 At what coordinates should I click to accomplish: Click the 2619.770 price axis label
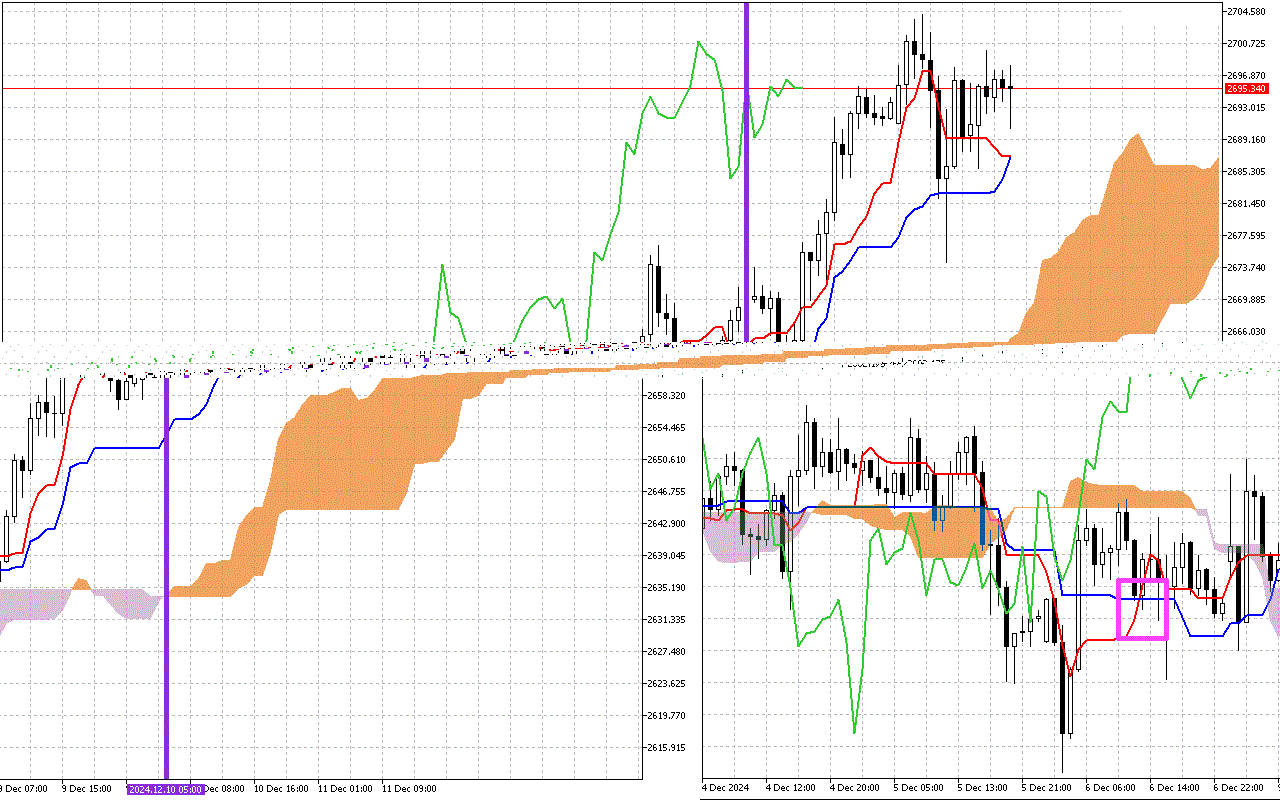[x=666, y=716]
